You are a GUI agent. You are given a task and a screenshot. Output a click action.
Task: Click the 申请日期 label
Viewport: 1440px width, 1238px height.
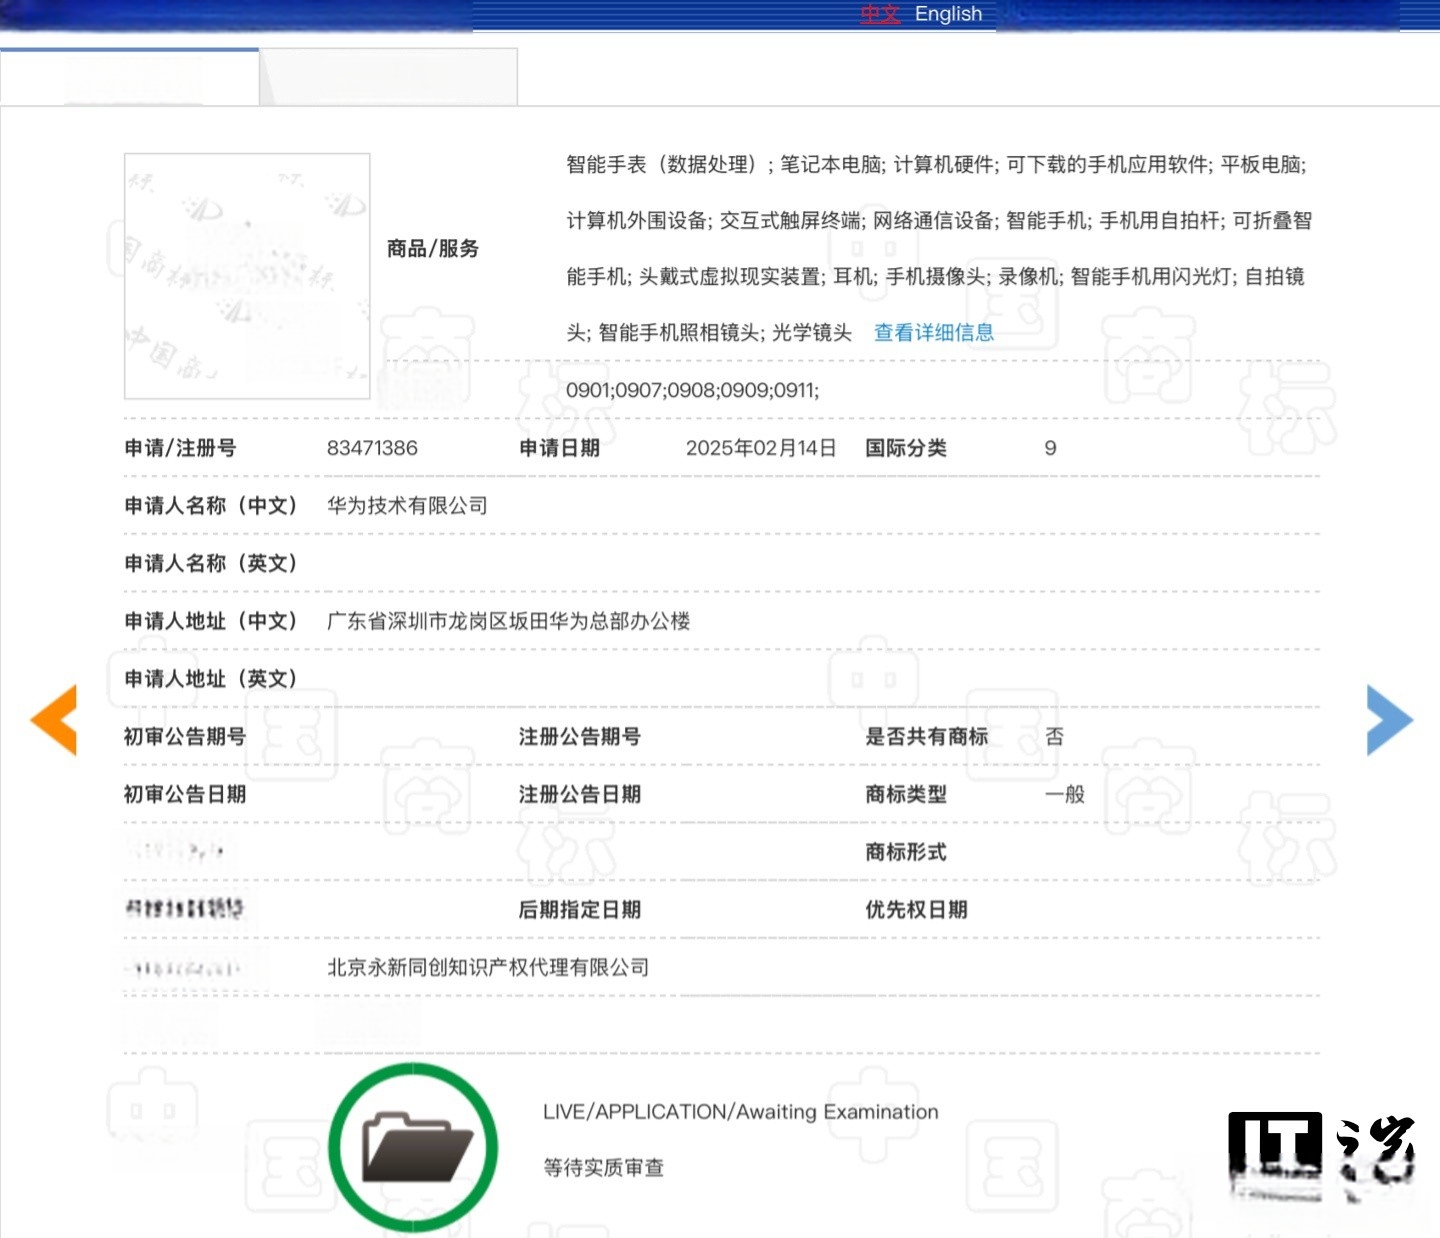(x=560, y=448)
